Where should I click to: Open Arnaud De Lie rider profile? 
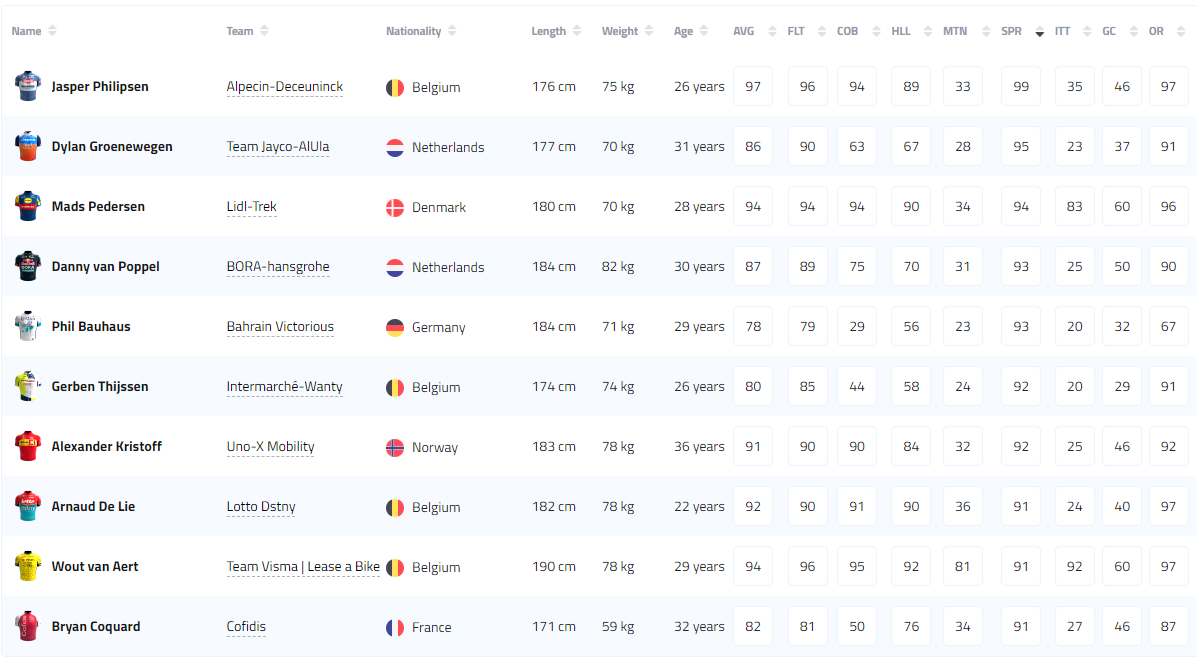pyautogui.click(x=93, y=507)
